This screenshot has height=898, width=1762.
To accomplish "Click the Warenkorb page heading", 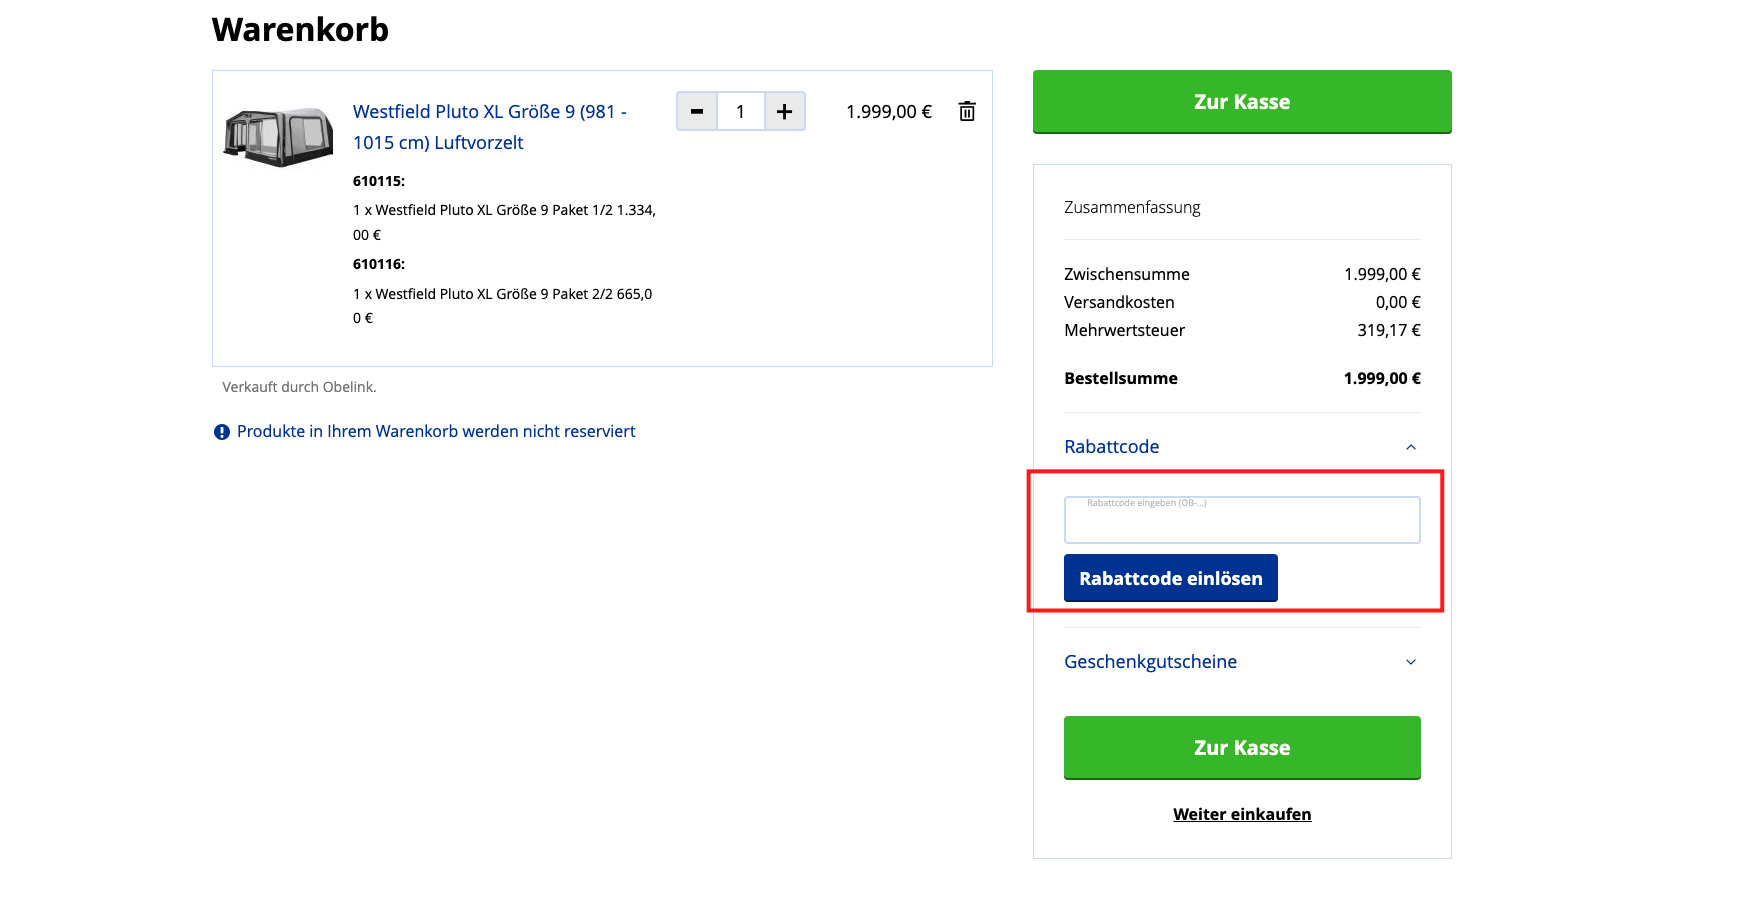I will [x=300, y=29].
